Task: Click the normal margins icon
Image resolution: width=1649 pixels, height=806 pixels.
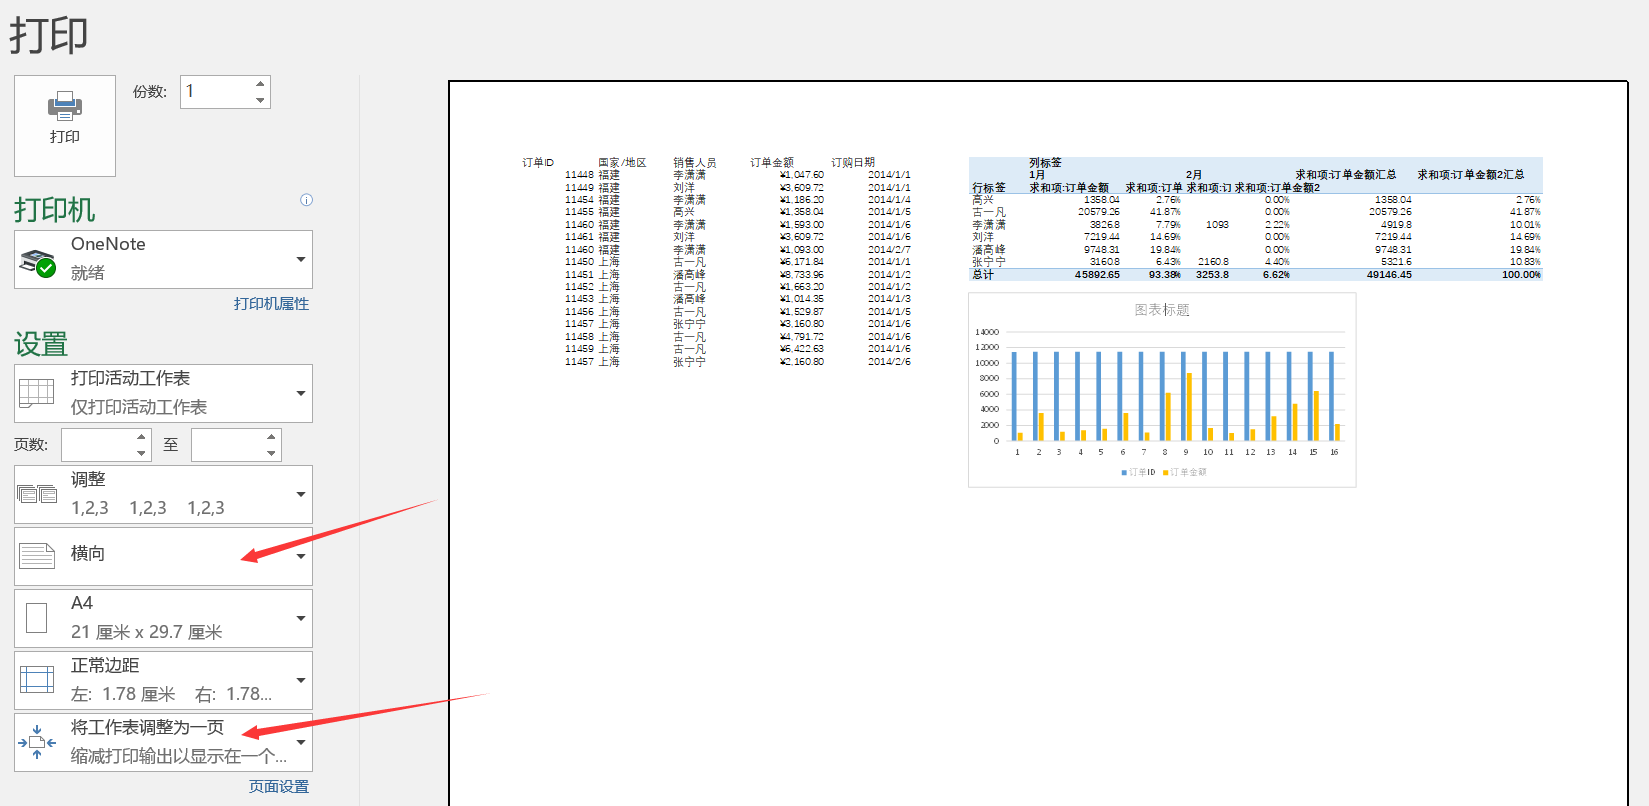Action: tap(37, 680)
